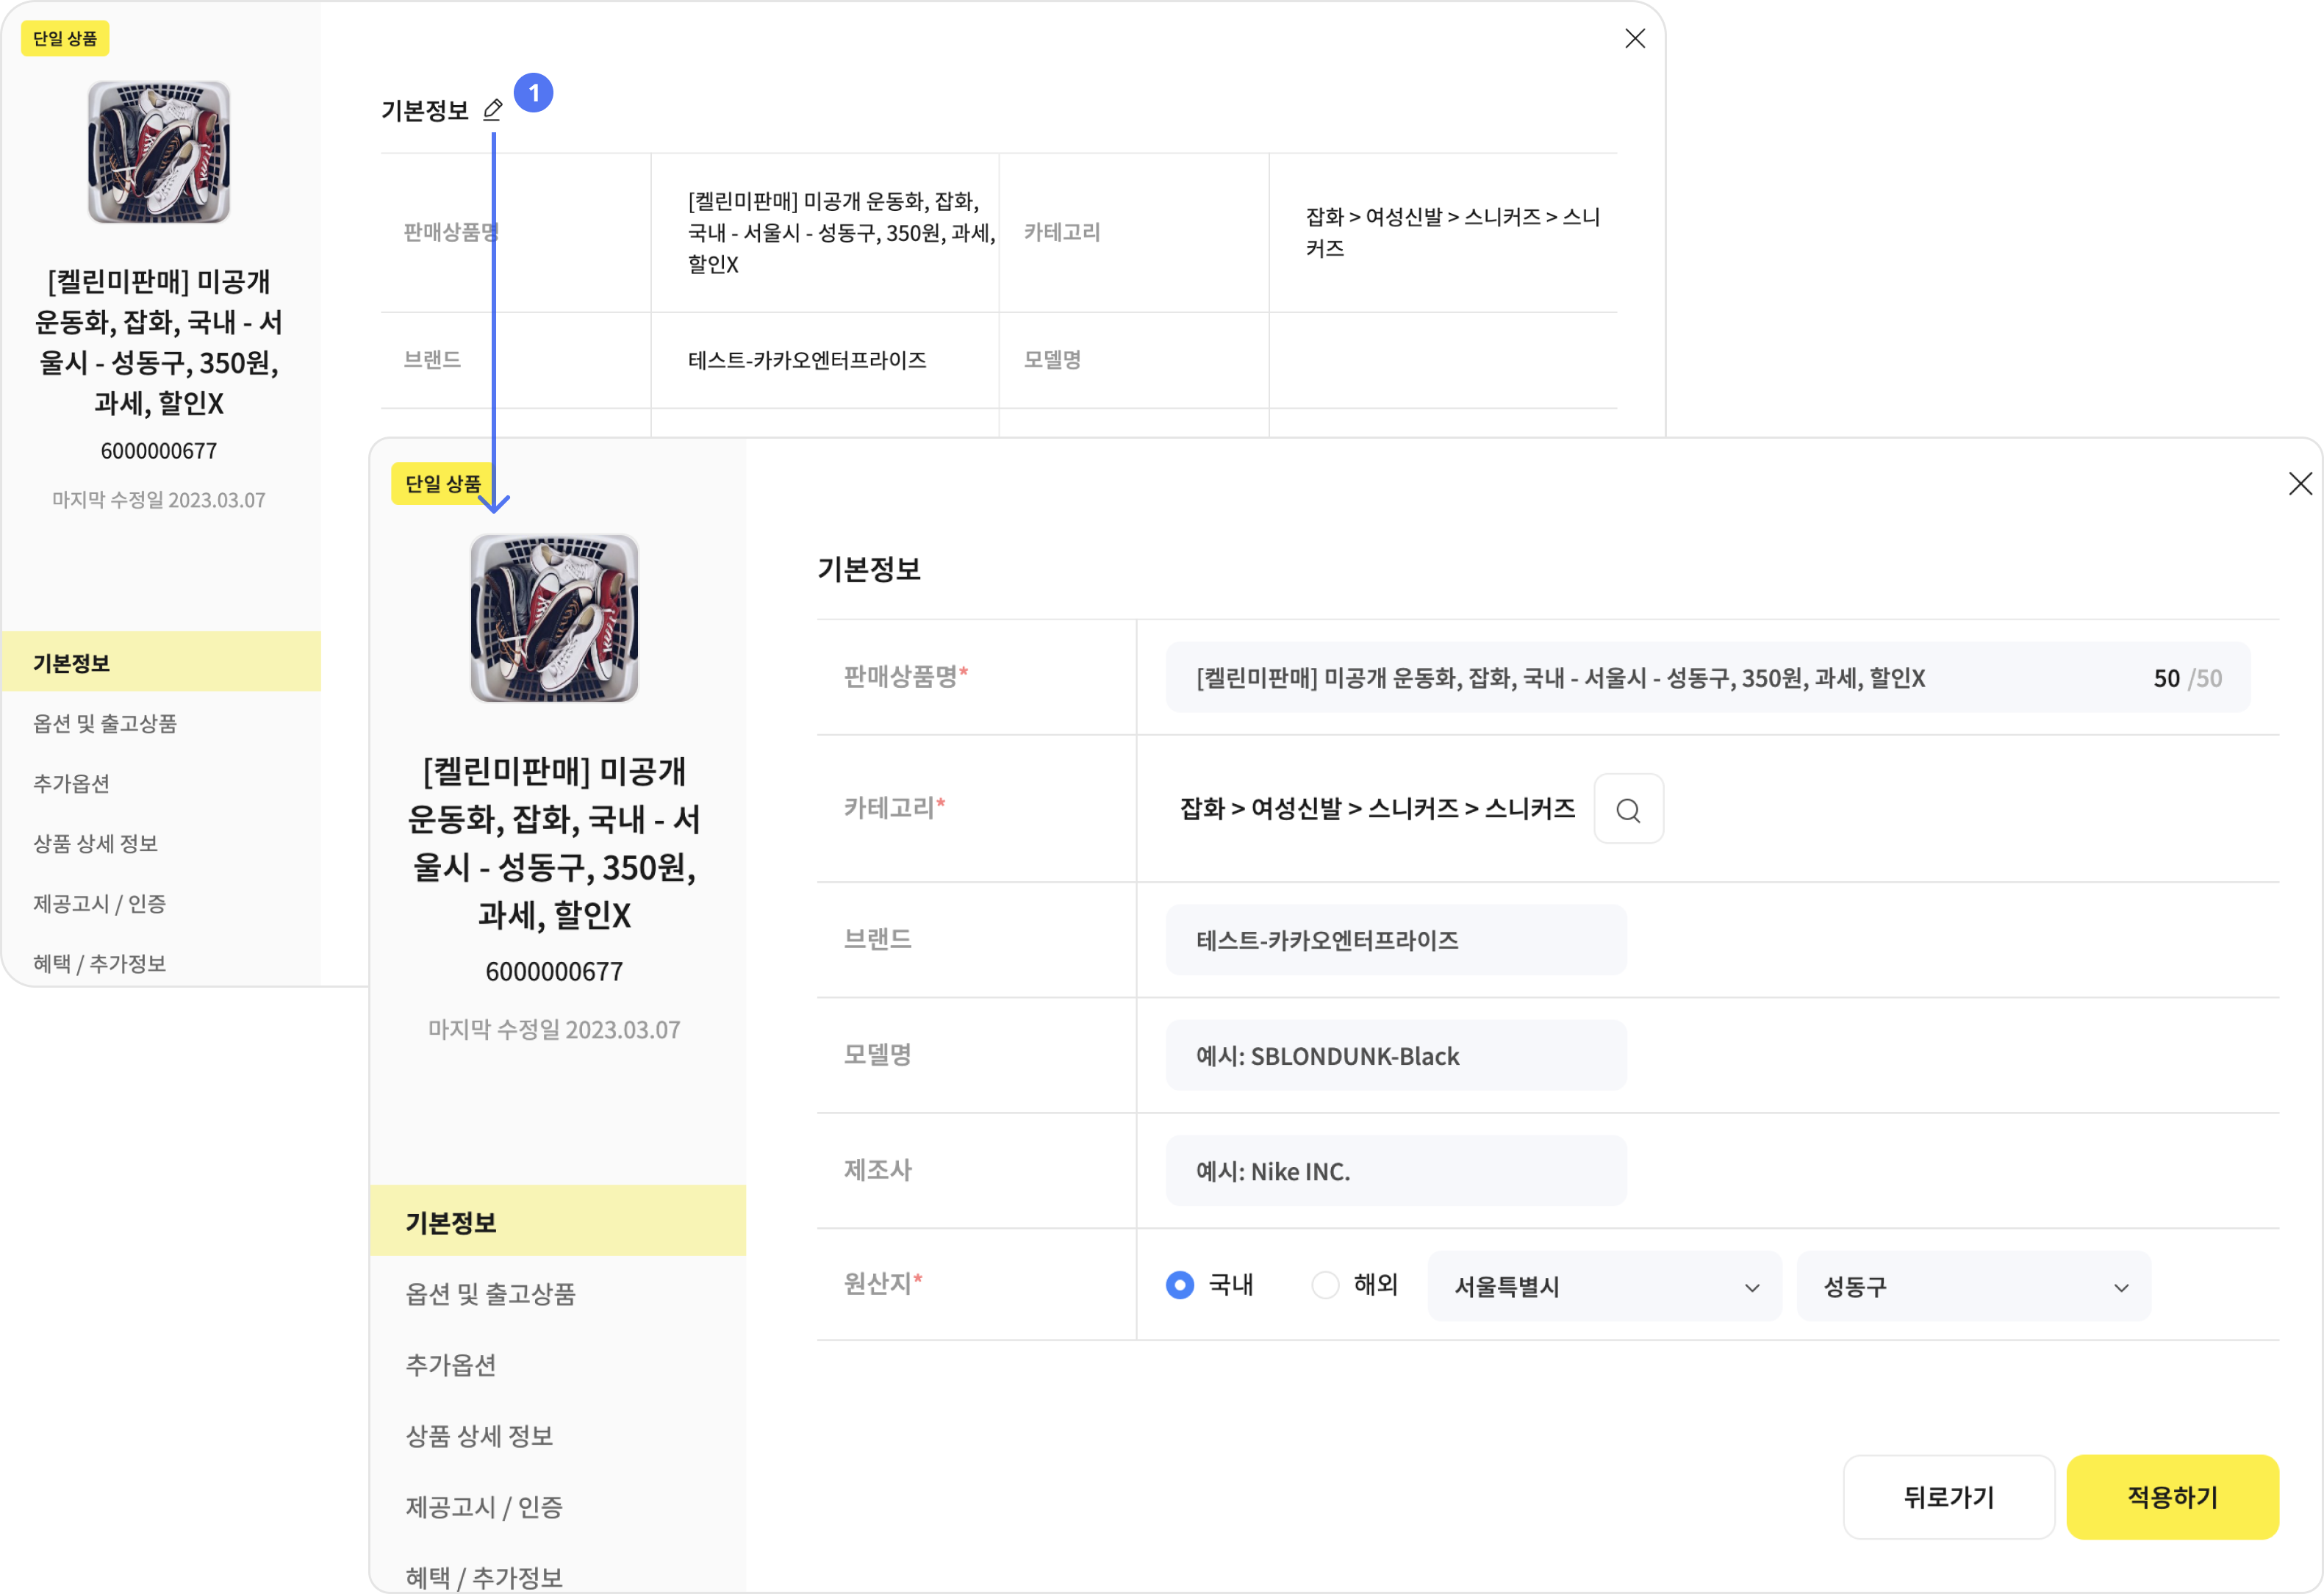Select 제공고시 / 인증 in front sidebar

point(484,1507)
